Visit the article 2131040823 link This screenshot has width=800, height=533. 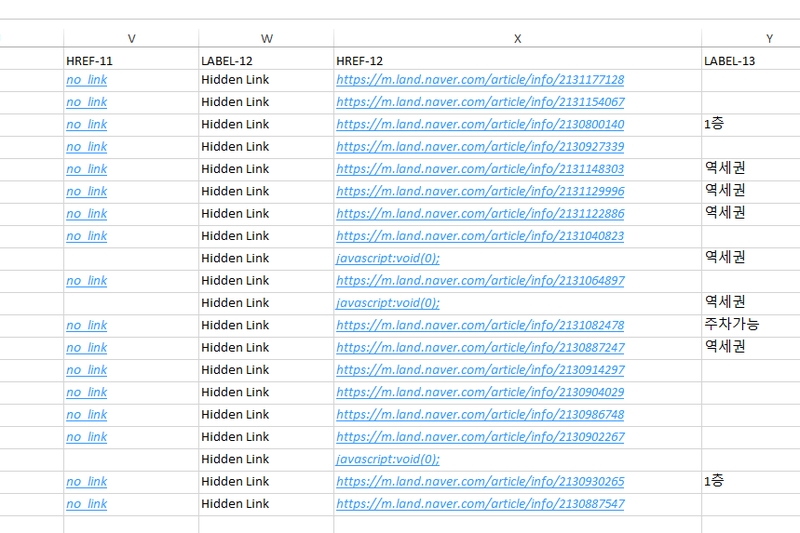click(x=480, y=236)
